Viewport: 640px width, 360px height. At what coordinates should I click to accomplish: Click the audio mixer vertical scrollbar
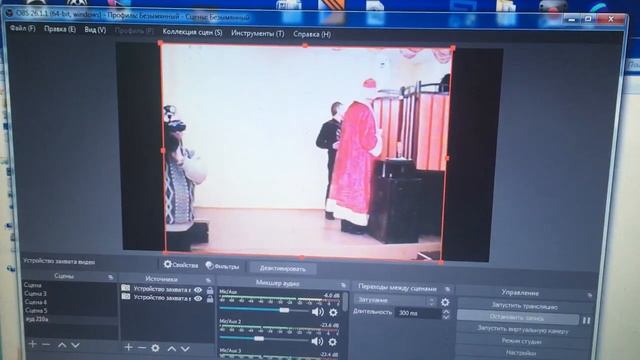(x=346, y=301)
